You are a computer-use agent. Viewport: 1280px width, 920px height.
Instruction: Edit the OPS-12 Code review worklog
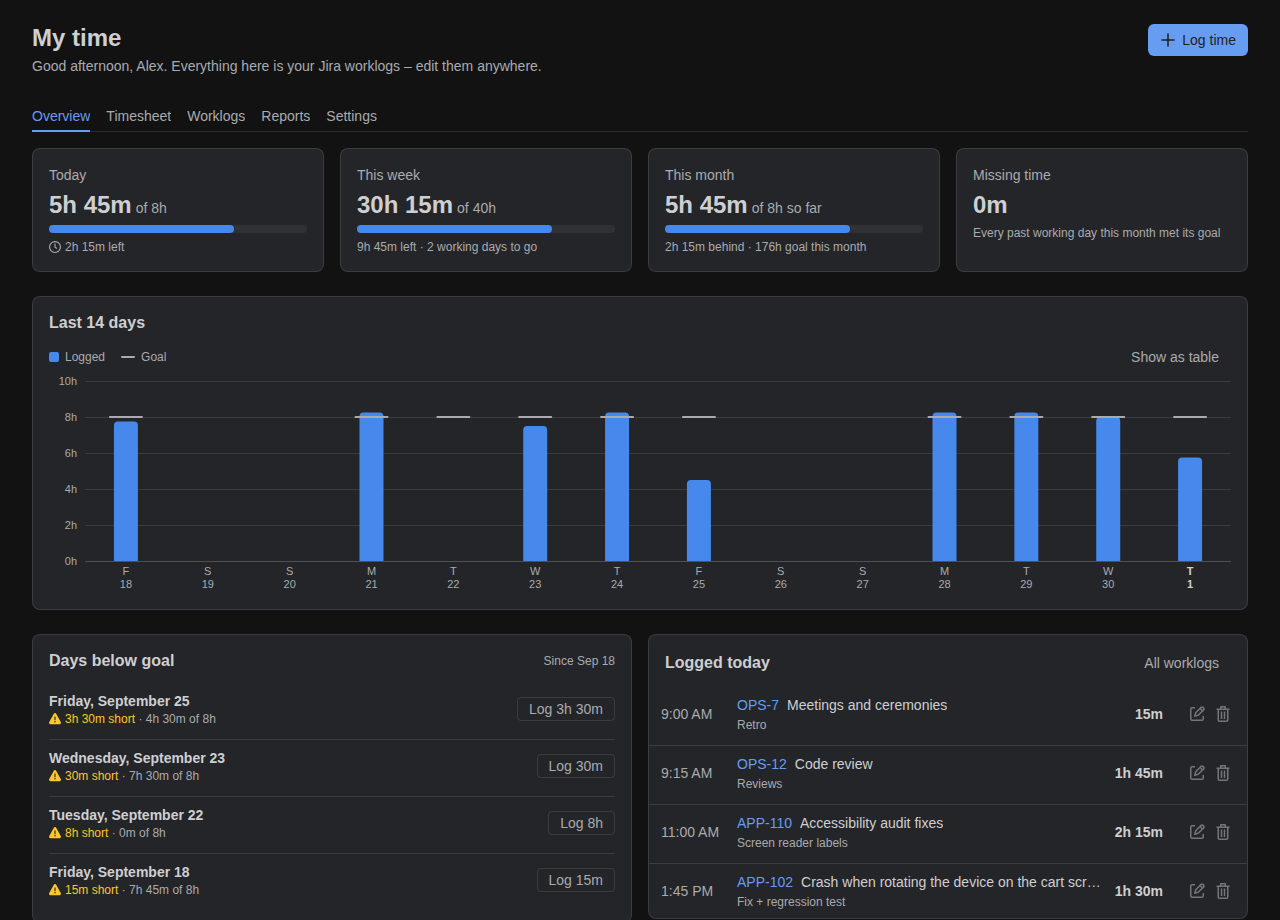[1197, 773]
